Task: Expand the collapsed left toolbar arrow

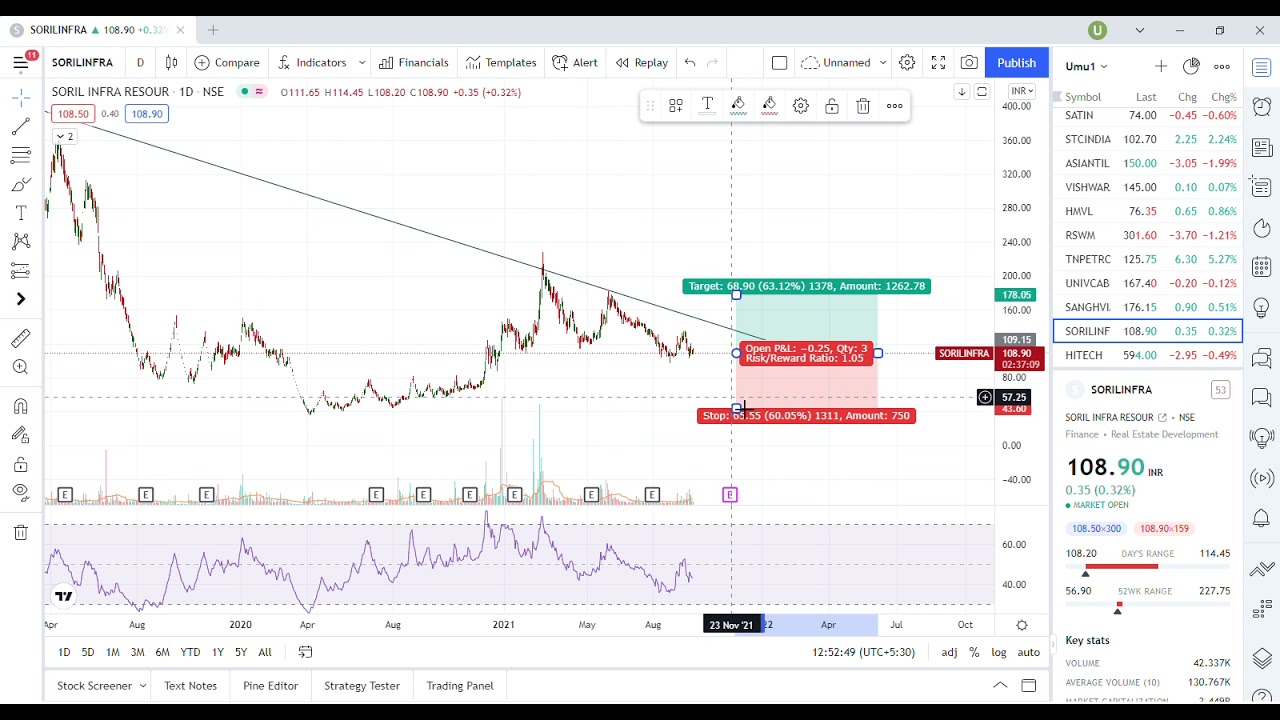Action: pos(20,299)
